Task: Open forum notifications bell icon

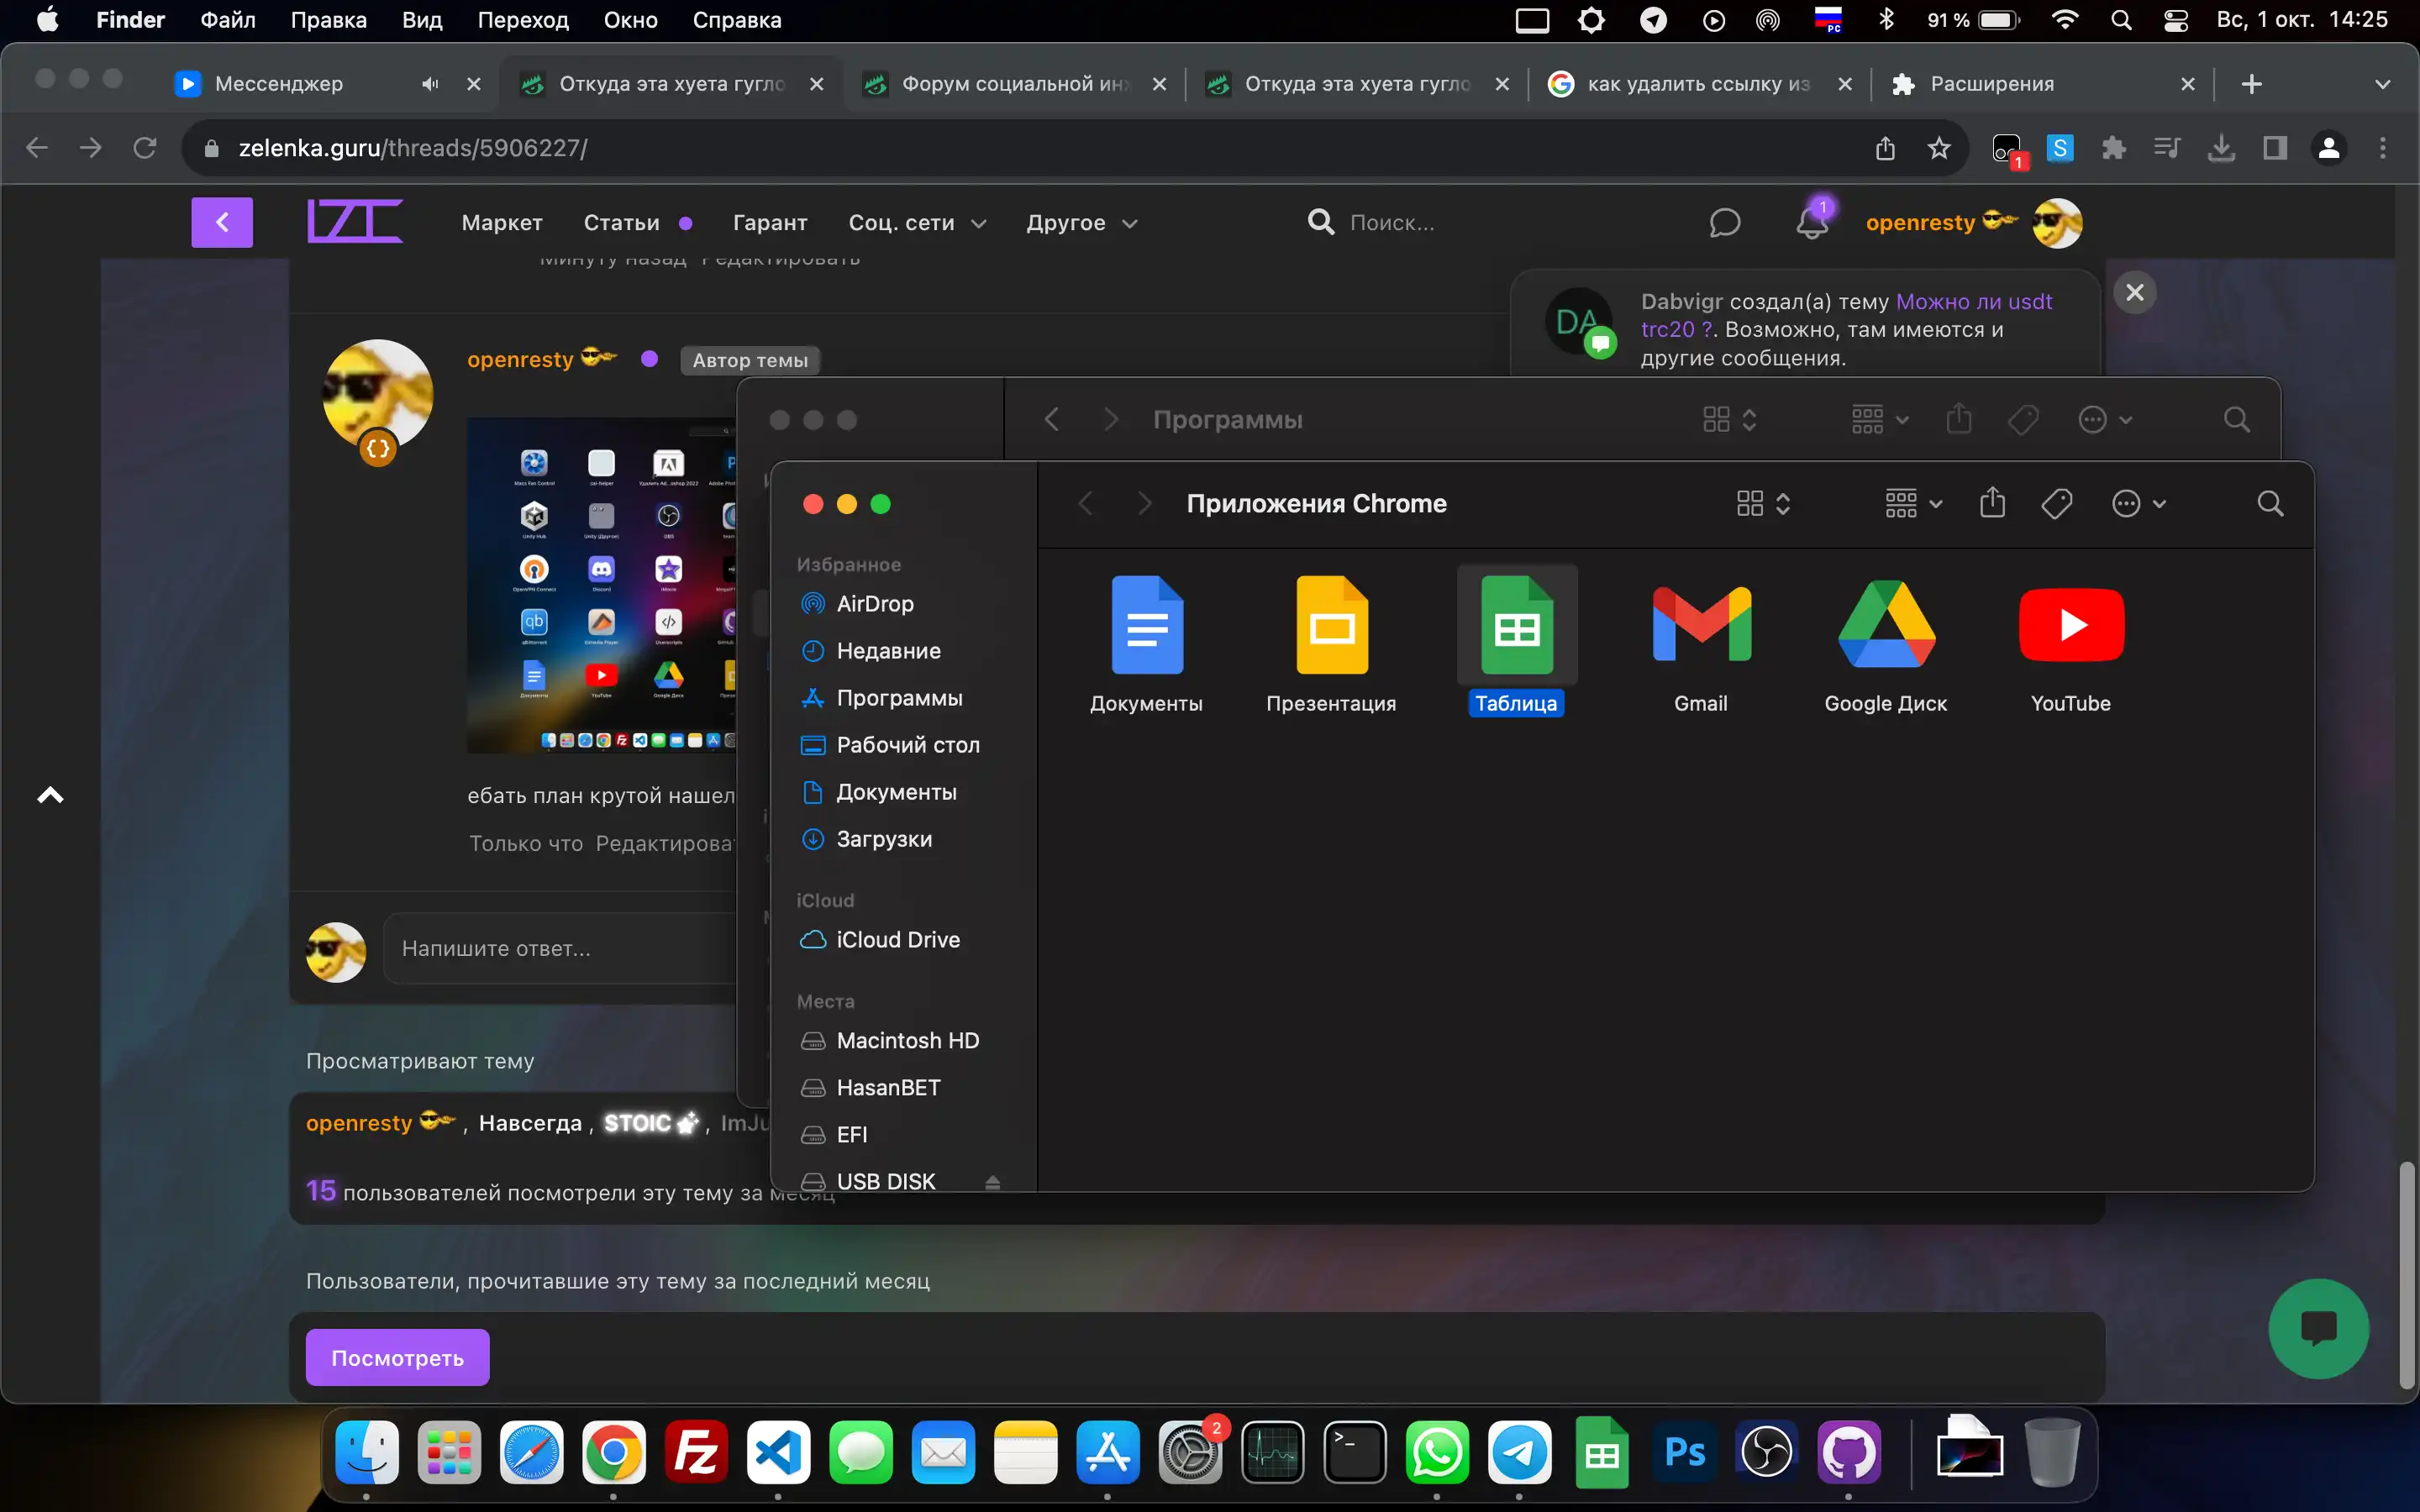Action: tap(1812, 222)
